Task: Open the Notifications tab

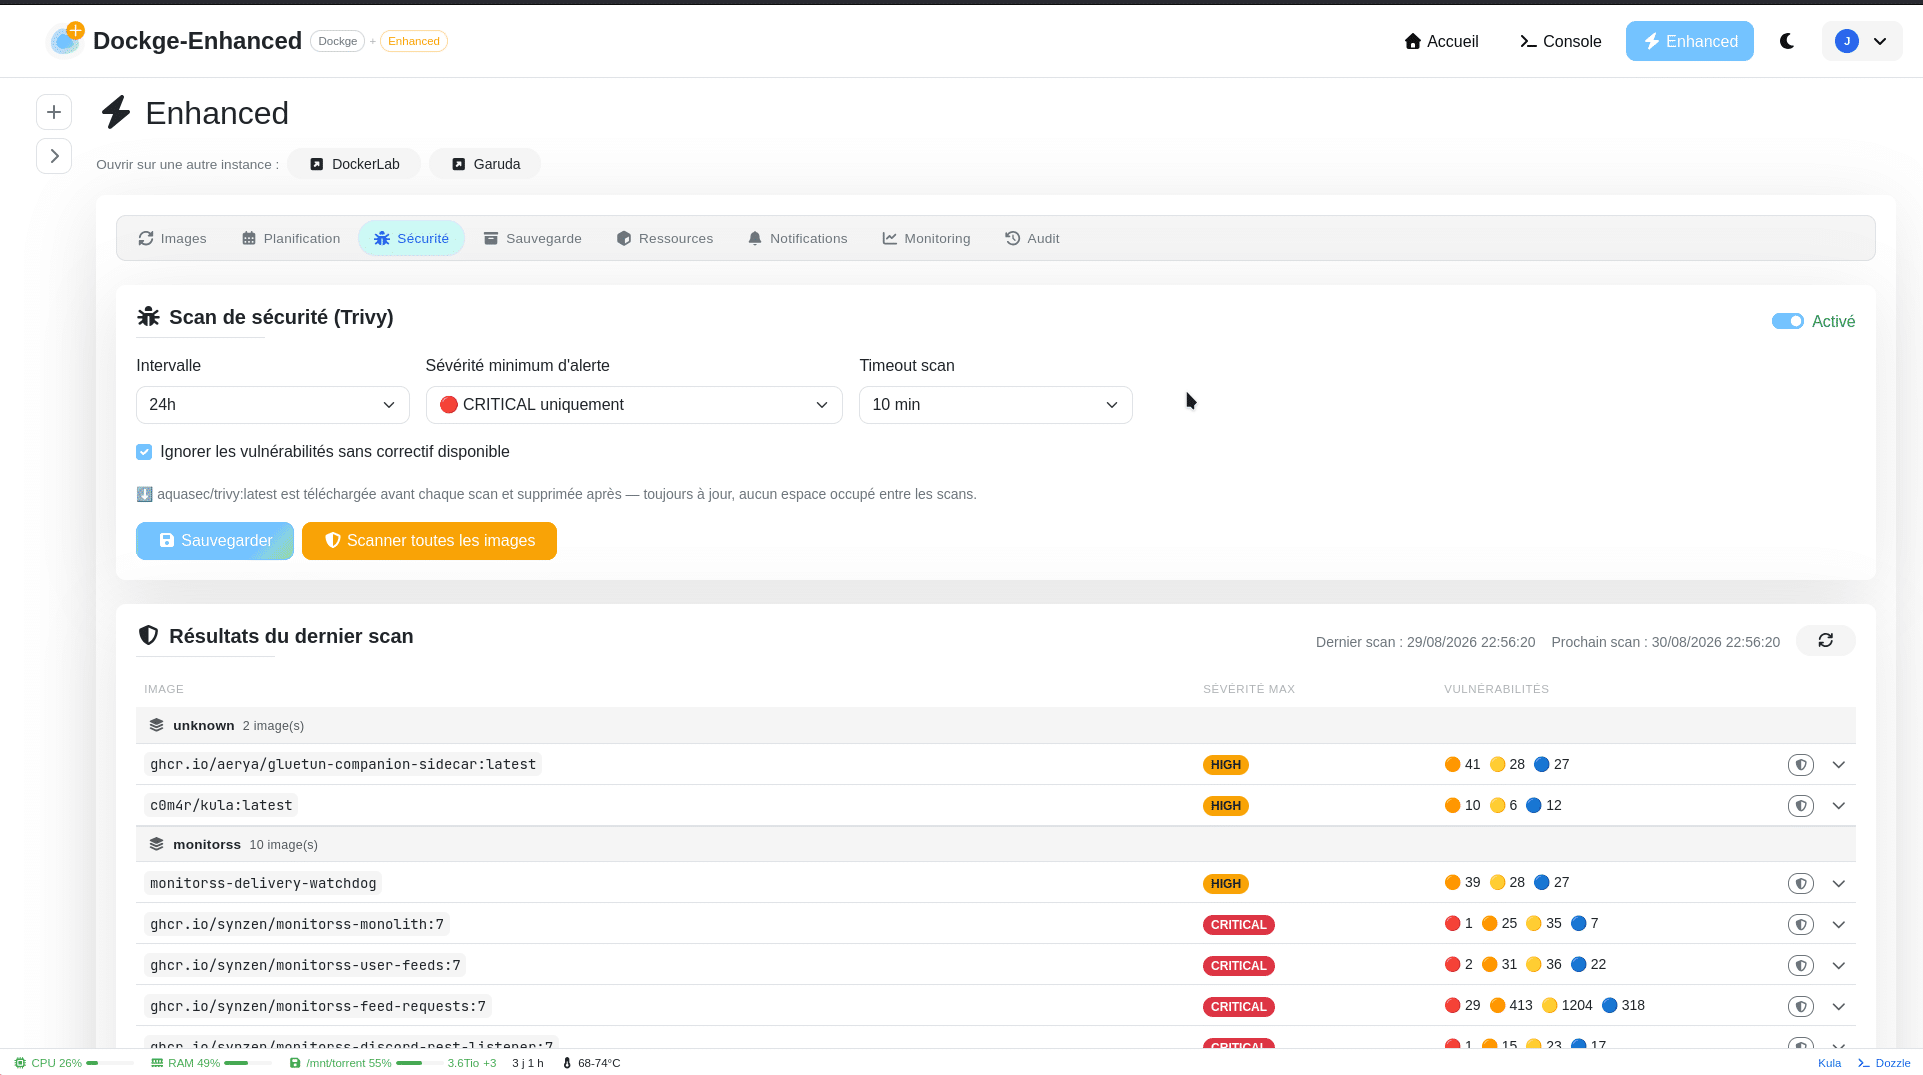Action: click(797, 238)
